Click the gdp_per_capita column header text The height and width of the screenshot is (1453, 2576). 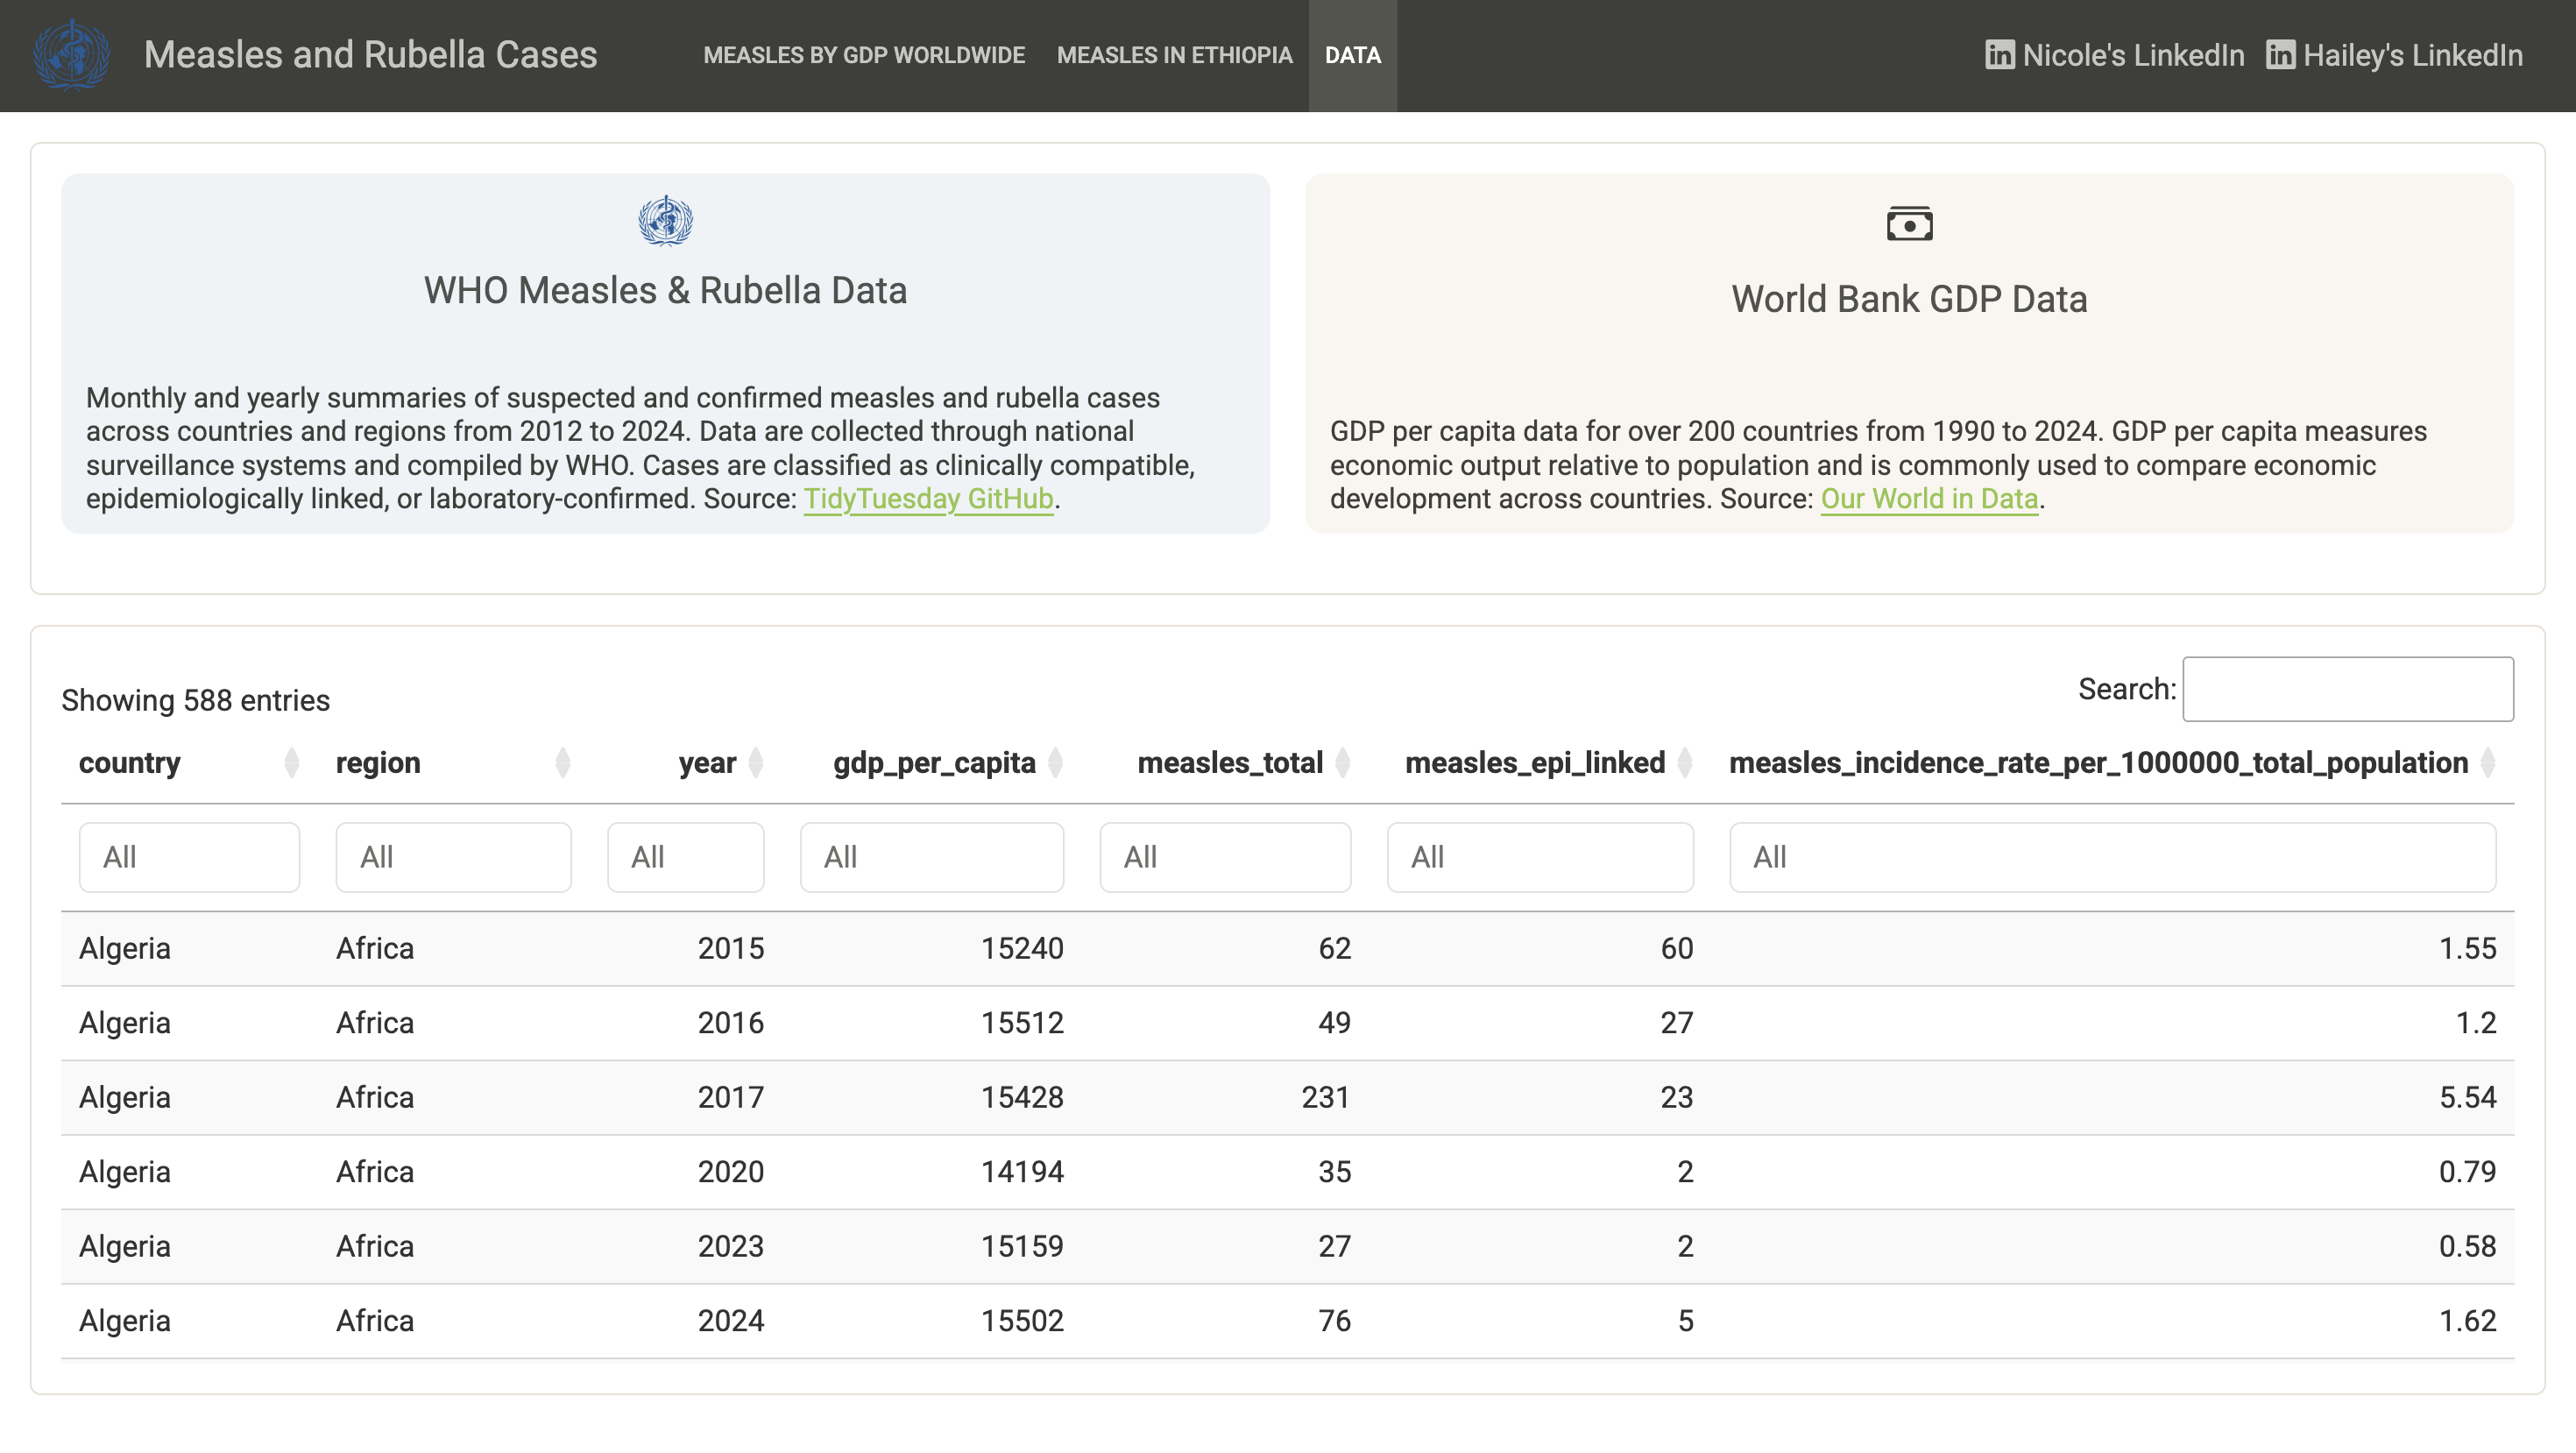coord(934,763)
